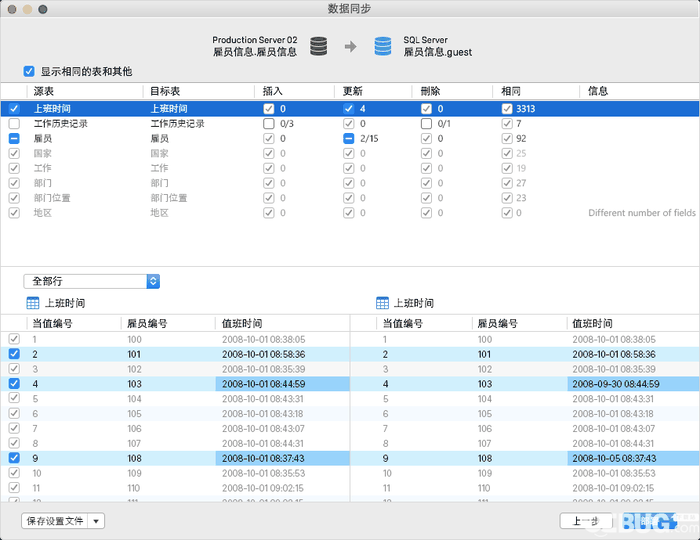Image resolution: width=700 pixels, height=540 pixels.
Task: Click the 保存设置文件 button
Action: pyautogui.click(x=55, y=521)
